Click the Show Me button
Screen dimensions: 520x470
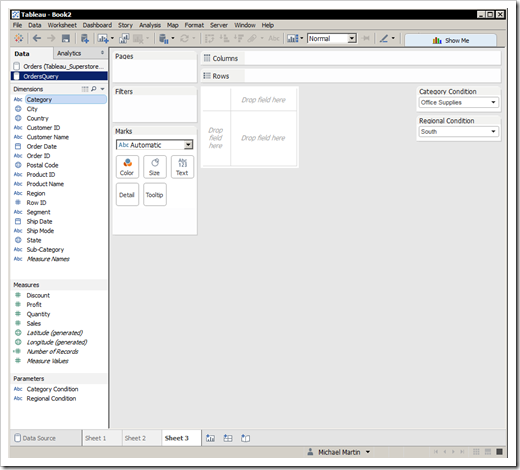point(451,40)
